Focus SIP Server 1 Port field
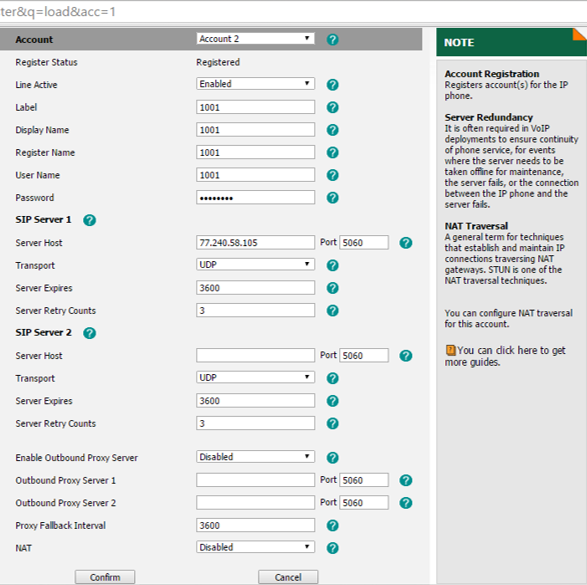The image size is (587, 585). pos(364,243)
